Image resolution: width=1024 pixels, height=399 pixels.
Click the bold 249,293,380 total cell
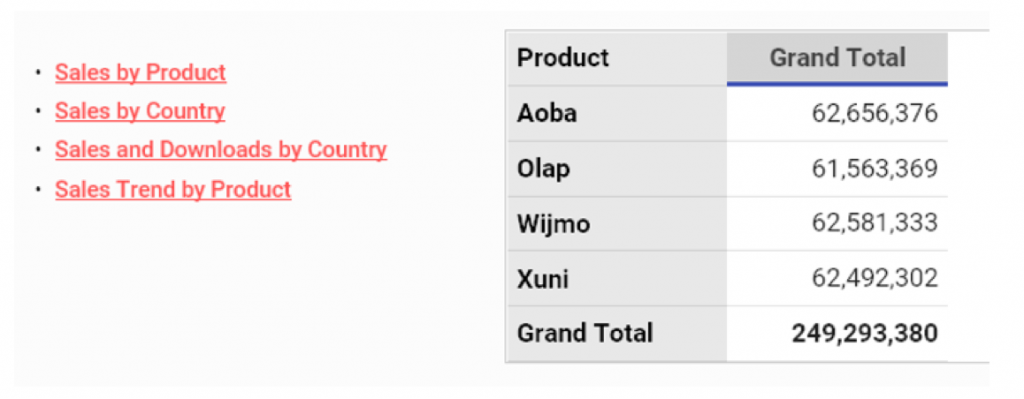(837, 333)
